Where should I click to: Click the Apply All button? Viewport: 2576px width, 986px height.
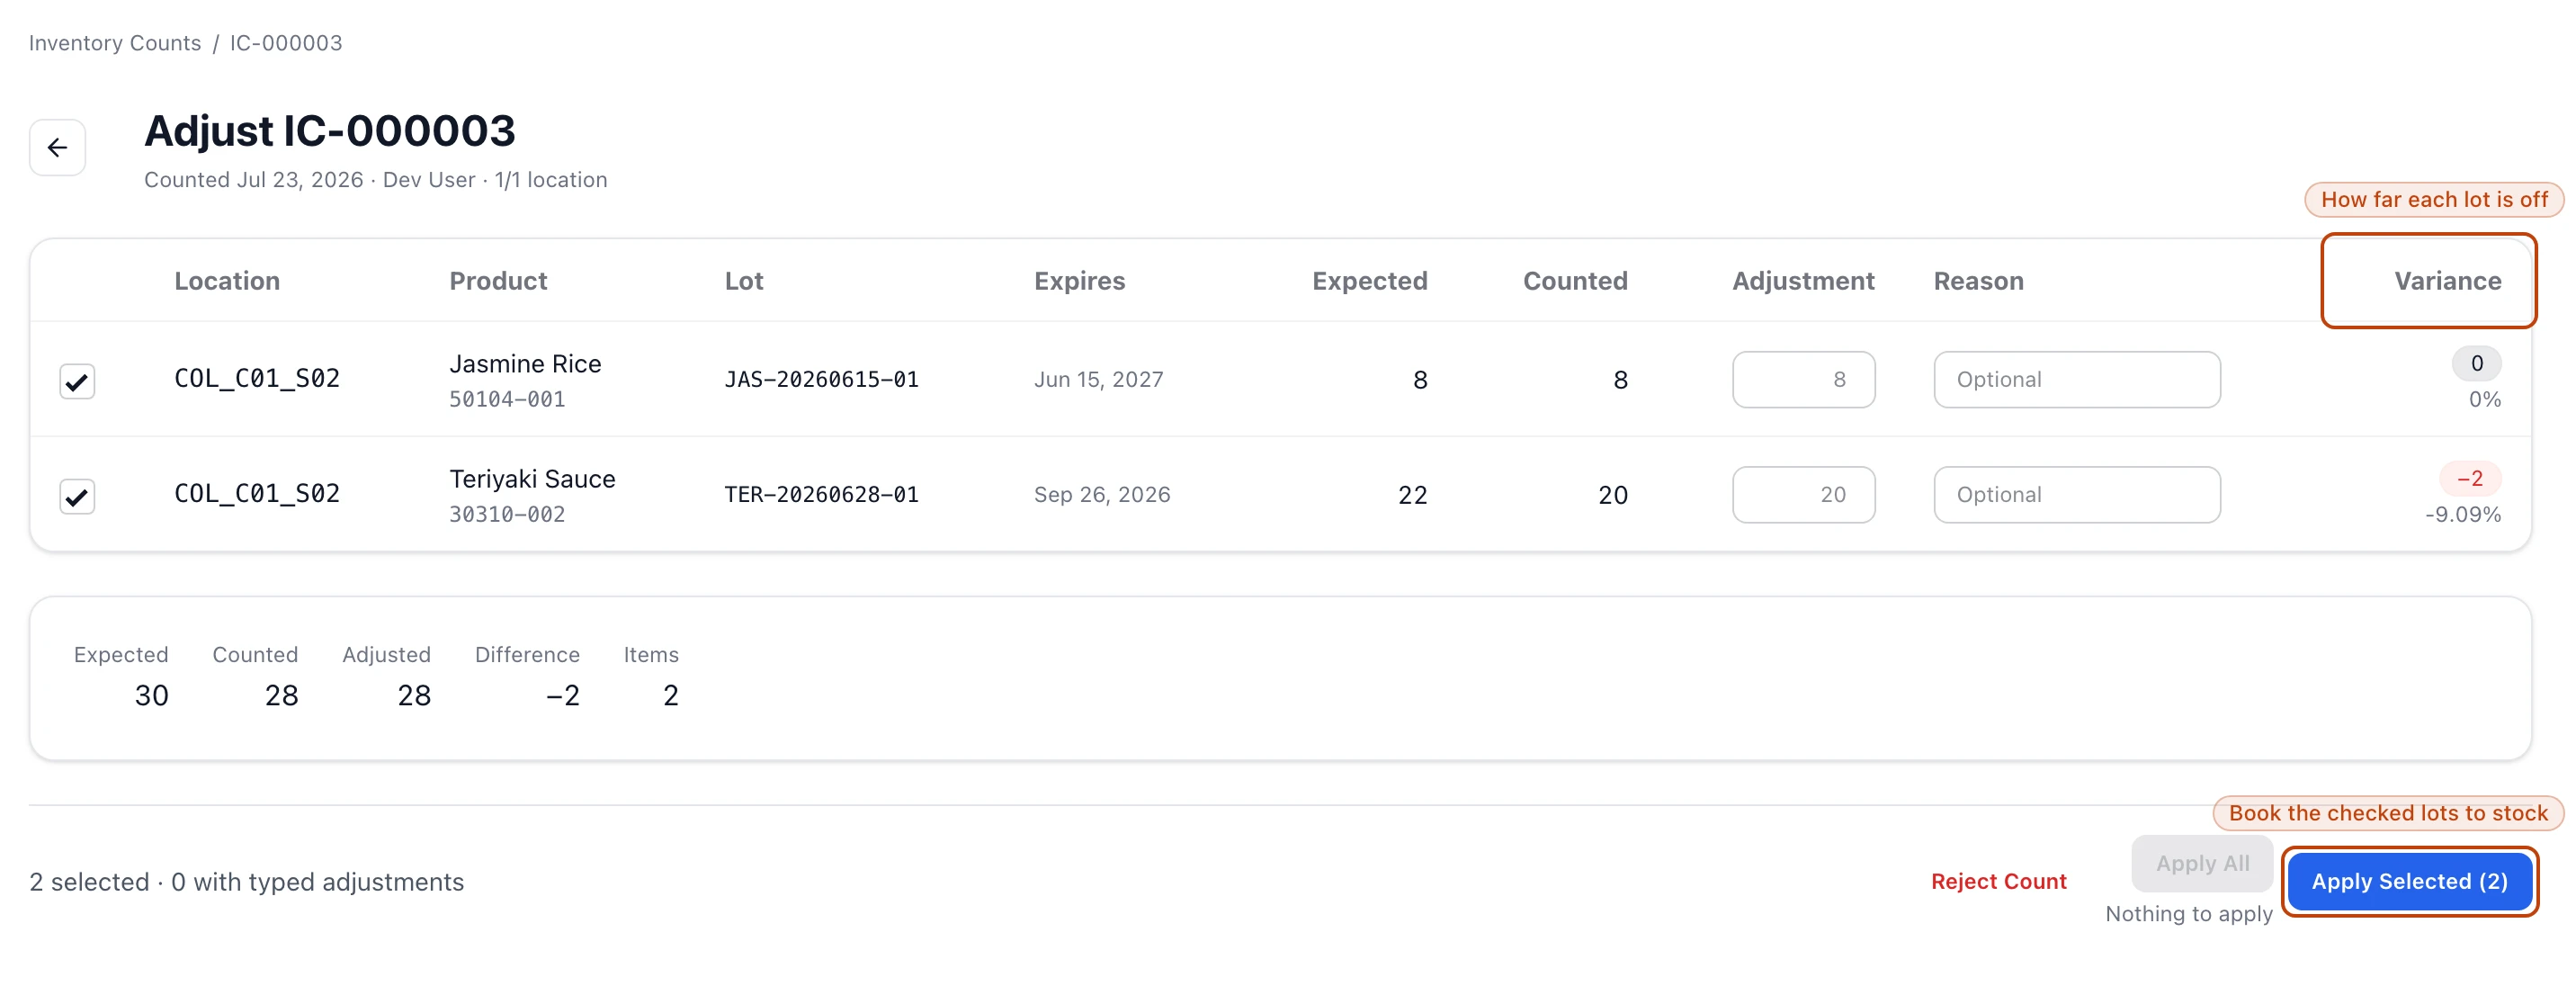(x=2202, y=863)
